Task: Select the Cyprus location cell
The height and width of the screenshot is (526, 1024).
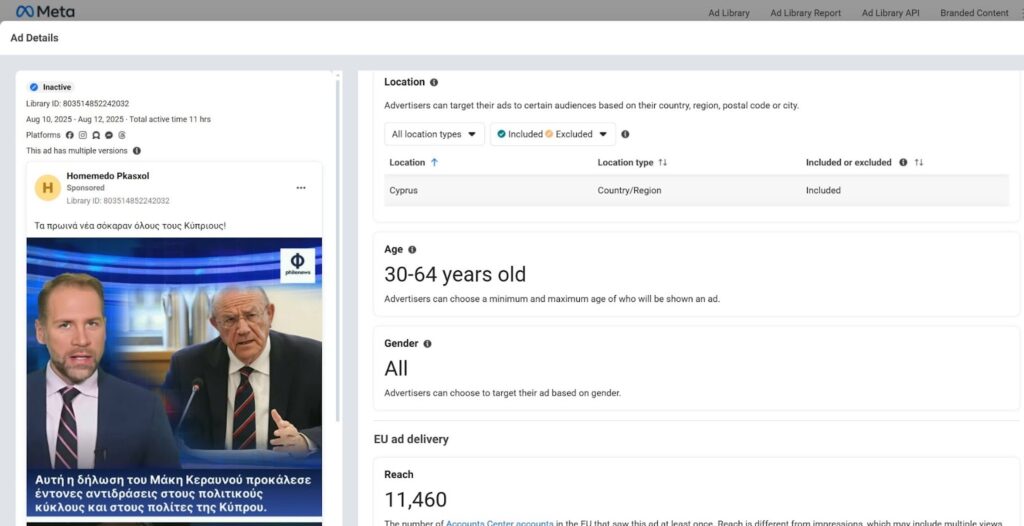Action: (404, 190)
